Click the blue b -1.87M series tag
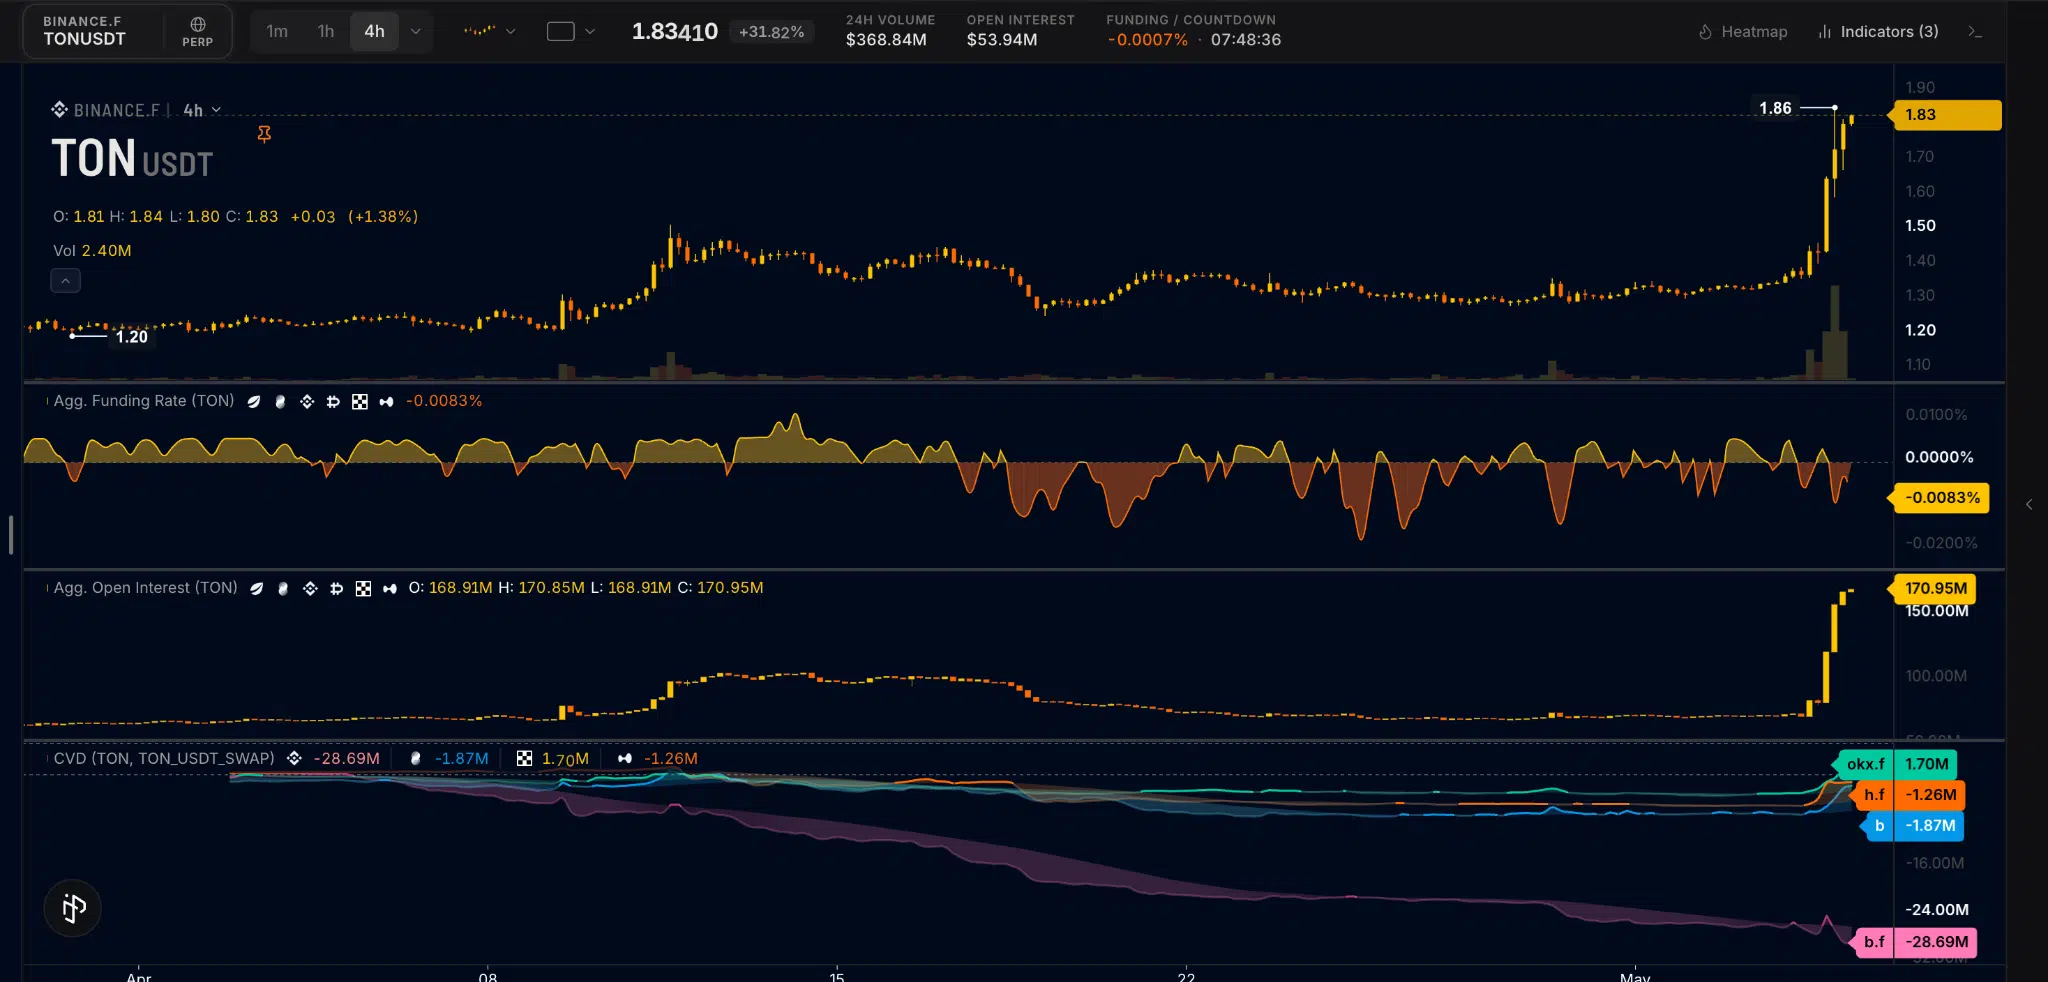The width and height of the screenshot is (2048, 982). [x=1912, y=826]
